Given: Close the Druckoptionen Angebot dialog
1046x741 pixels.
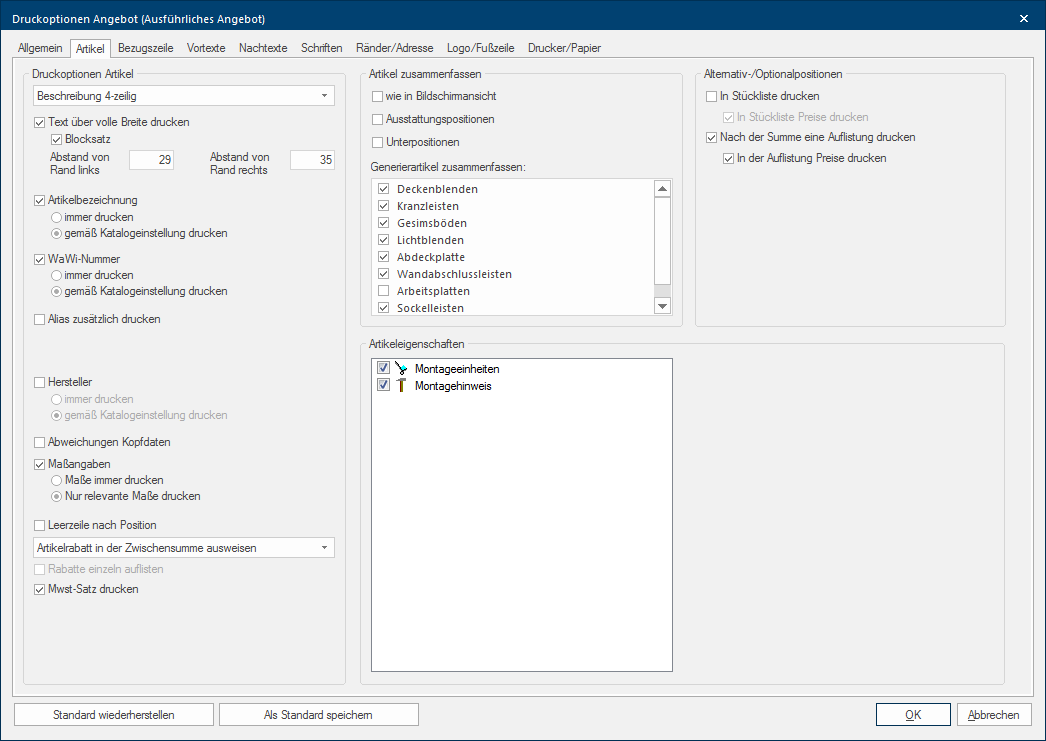Looking at the screenshot, I should click(x=1024, y=19).
